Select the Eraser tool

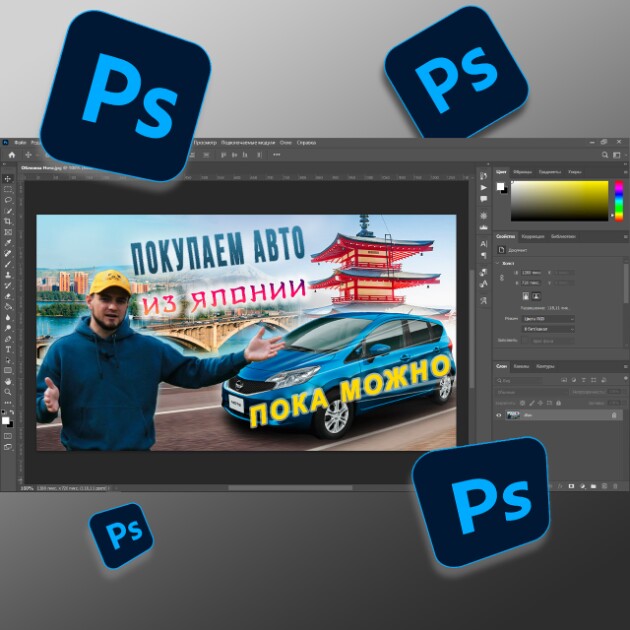coord(8,296)
